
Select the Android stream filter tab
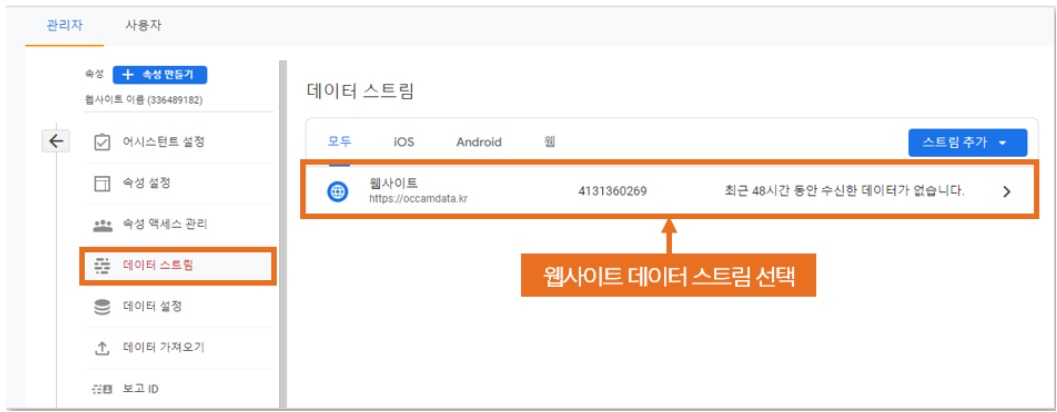click(479, 142)
